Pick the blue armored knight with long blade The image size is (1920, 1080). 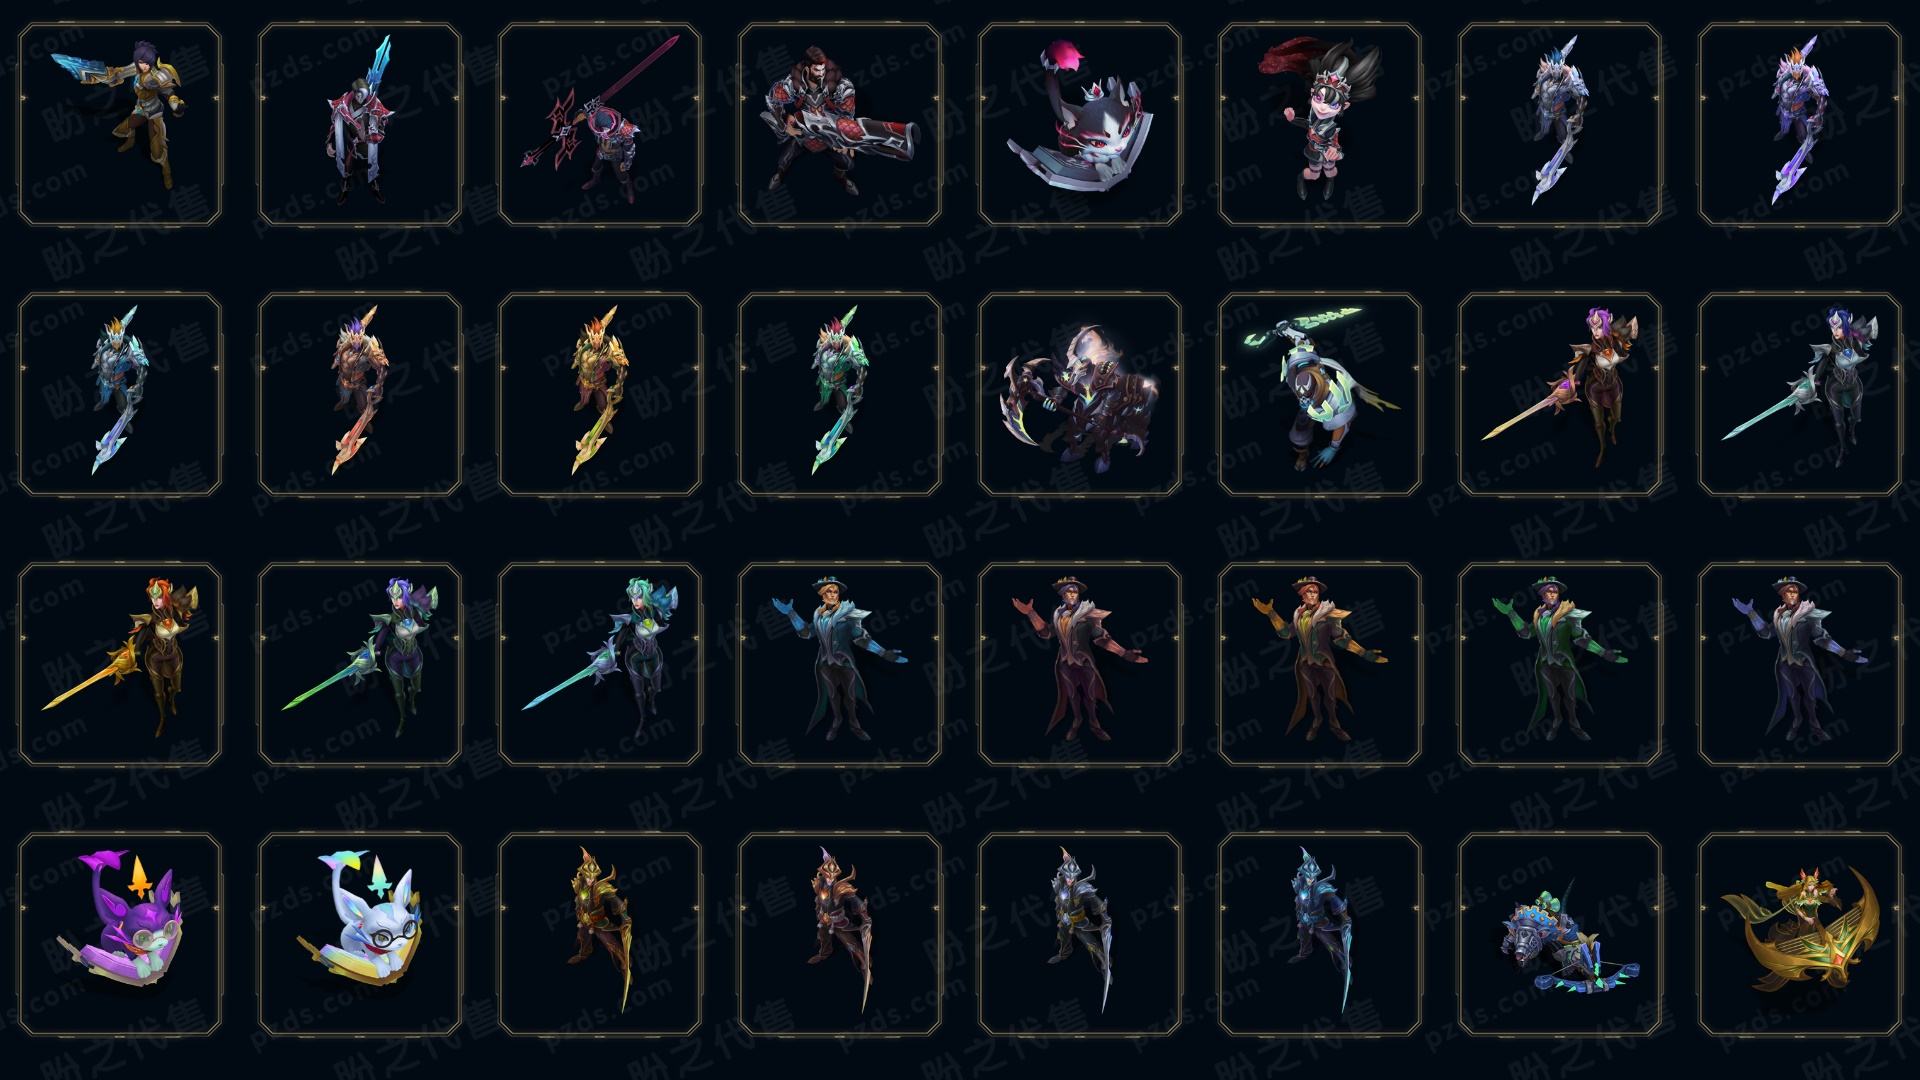click(x=1320, y=934)
